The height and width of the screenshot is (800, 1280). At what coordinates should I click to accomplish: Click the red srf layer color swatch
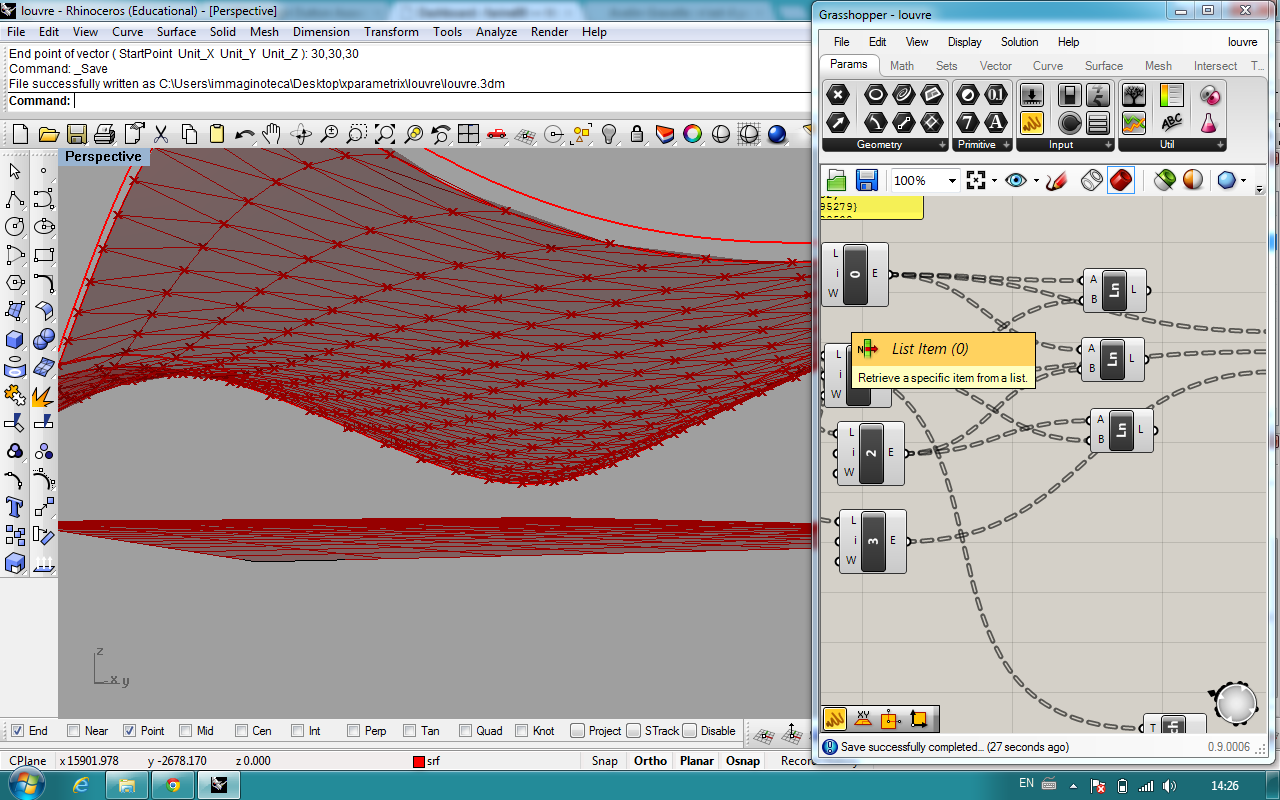tap(419, 762)
